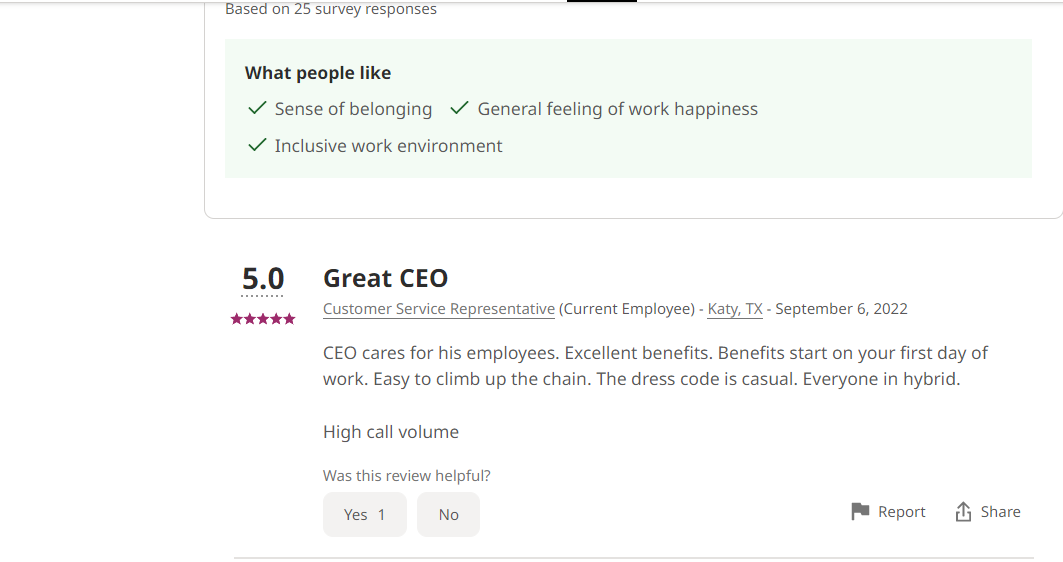Click checkmark icon beside Inclusive work environment
This screenshot has height=562, width=1063.
tap(257, 145)
